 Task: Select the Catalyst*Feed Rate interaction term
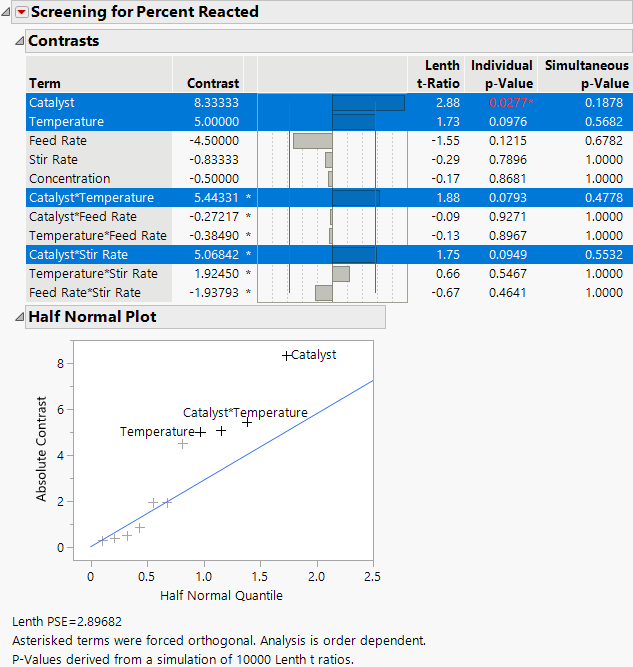(83, 217)
